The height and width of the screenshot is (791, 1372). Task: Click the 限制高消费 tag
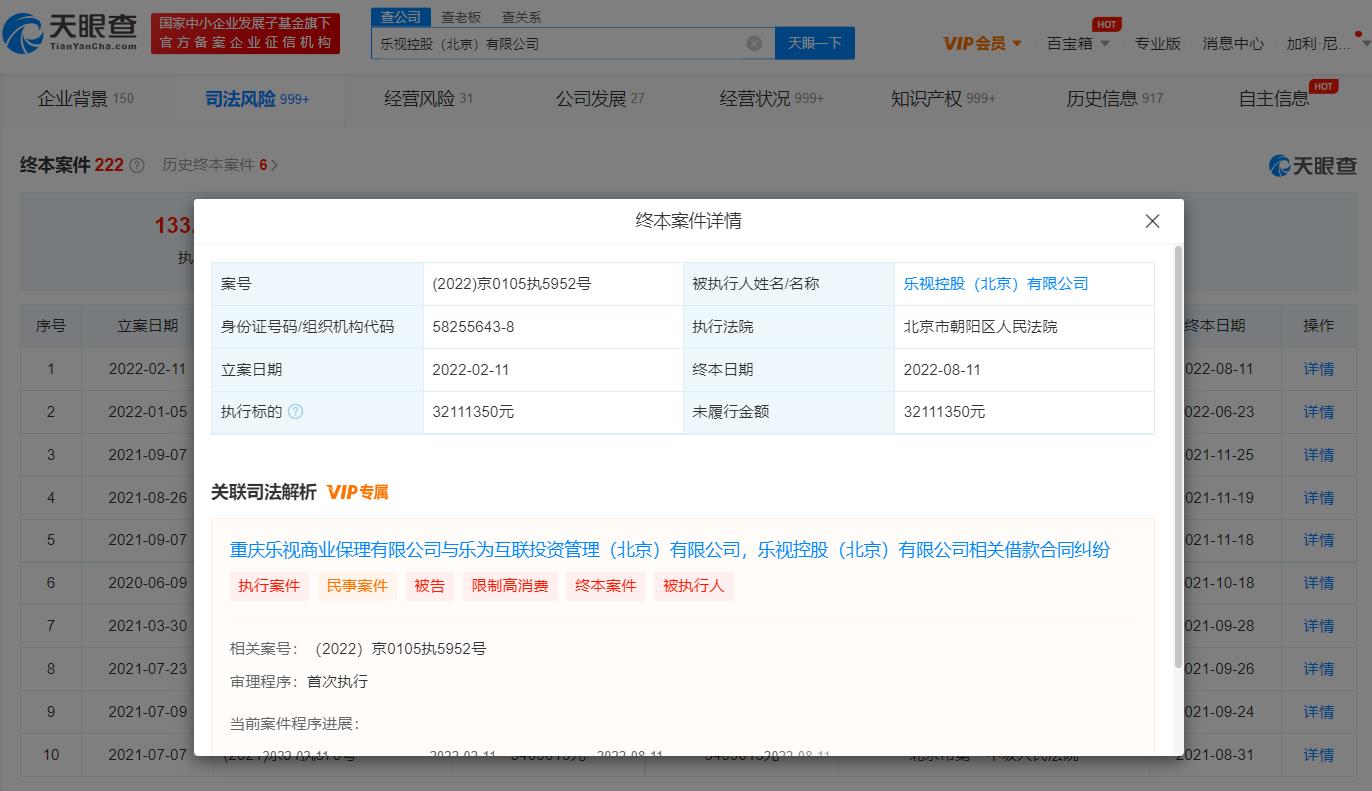(511, 586)
